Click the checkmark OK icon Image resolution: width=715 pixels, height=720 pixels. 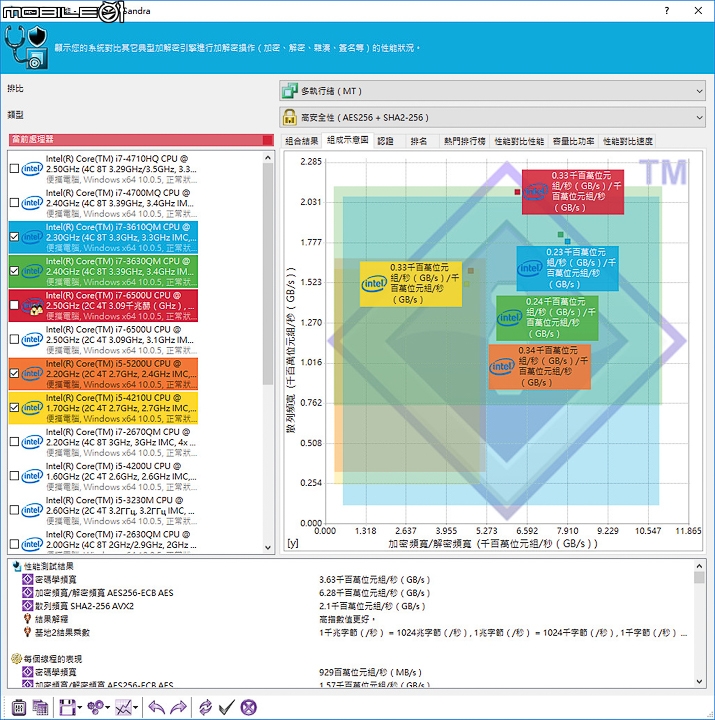click(x=227, y=707)
